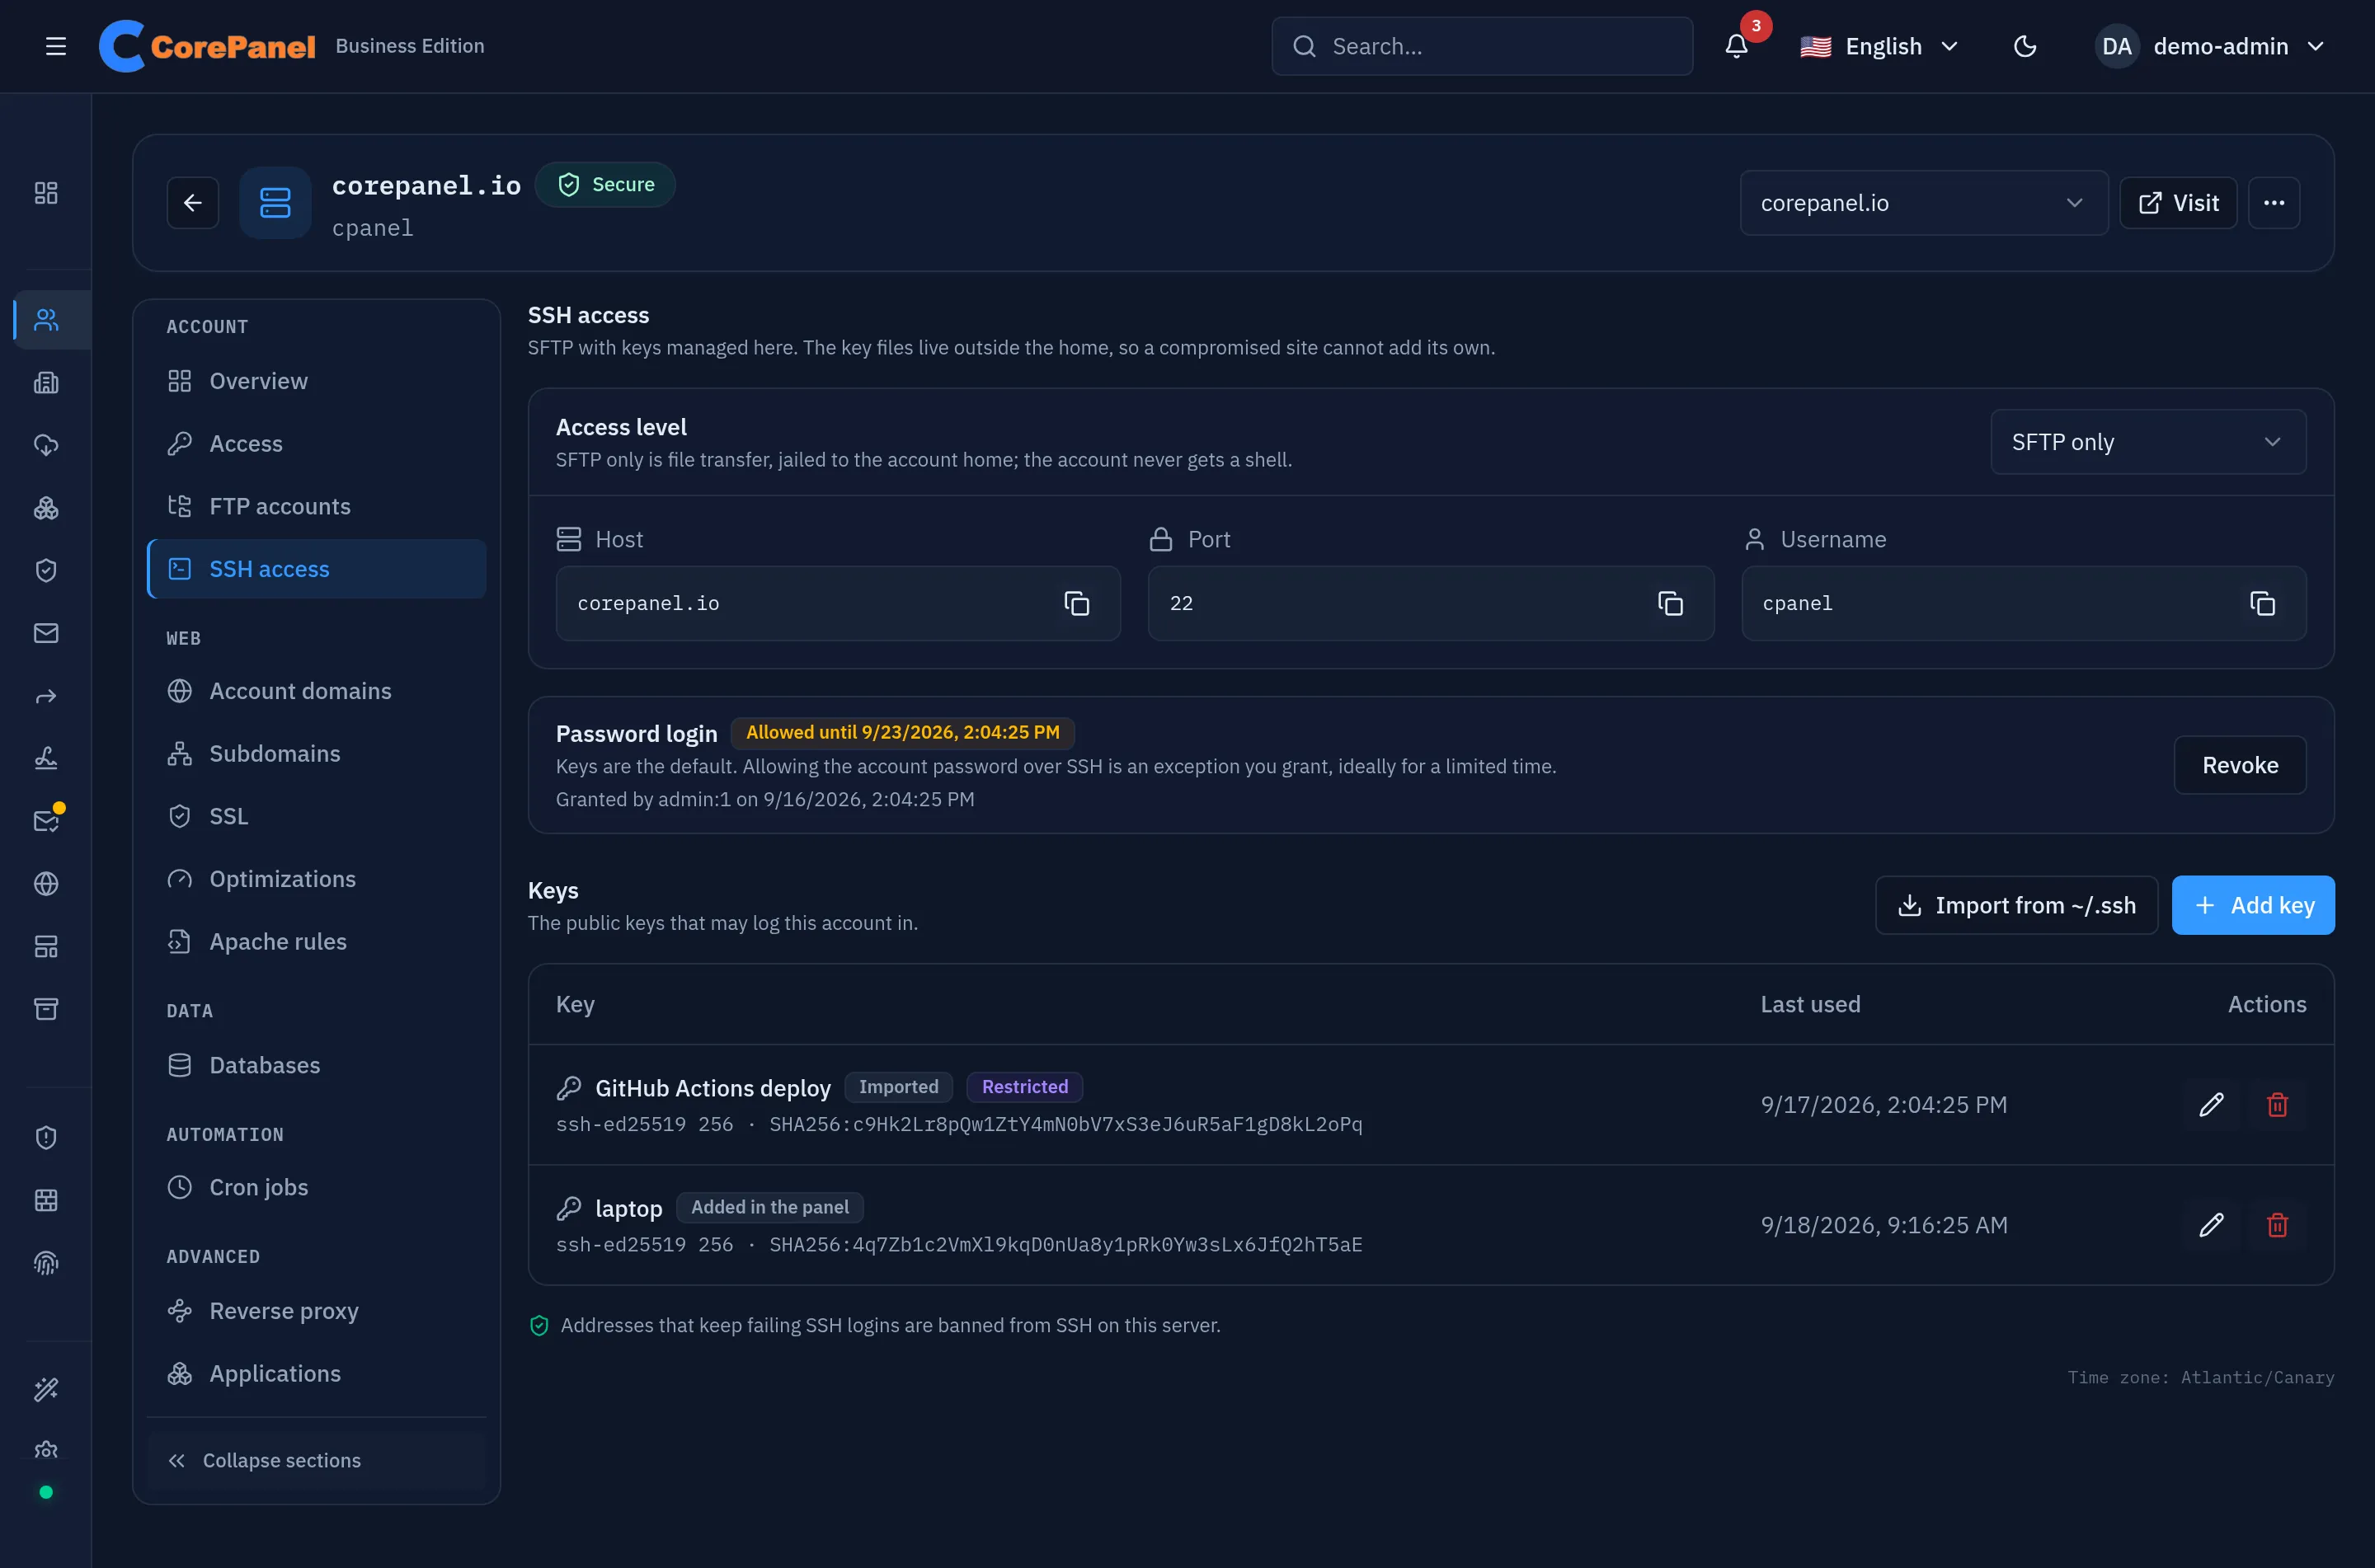
Task: Edit the laptop key
Action: pos(2211,1225)
